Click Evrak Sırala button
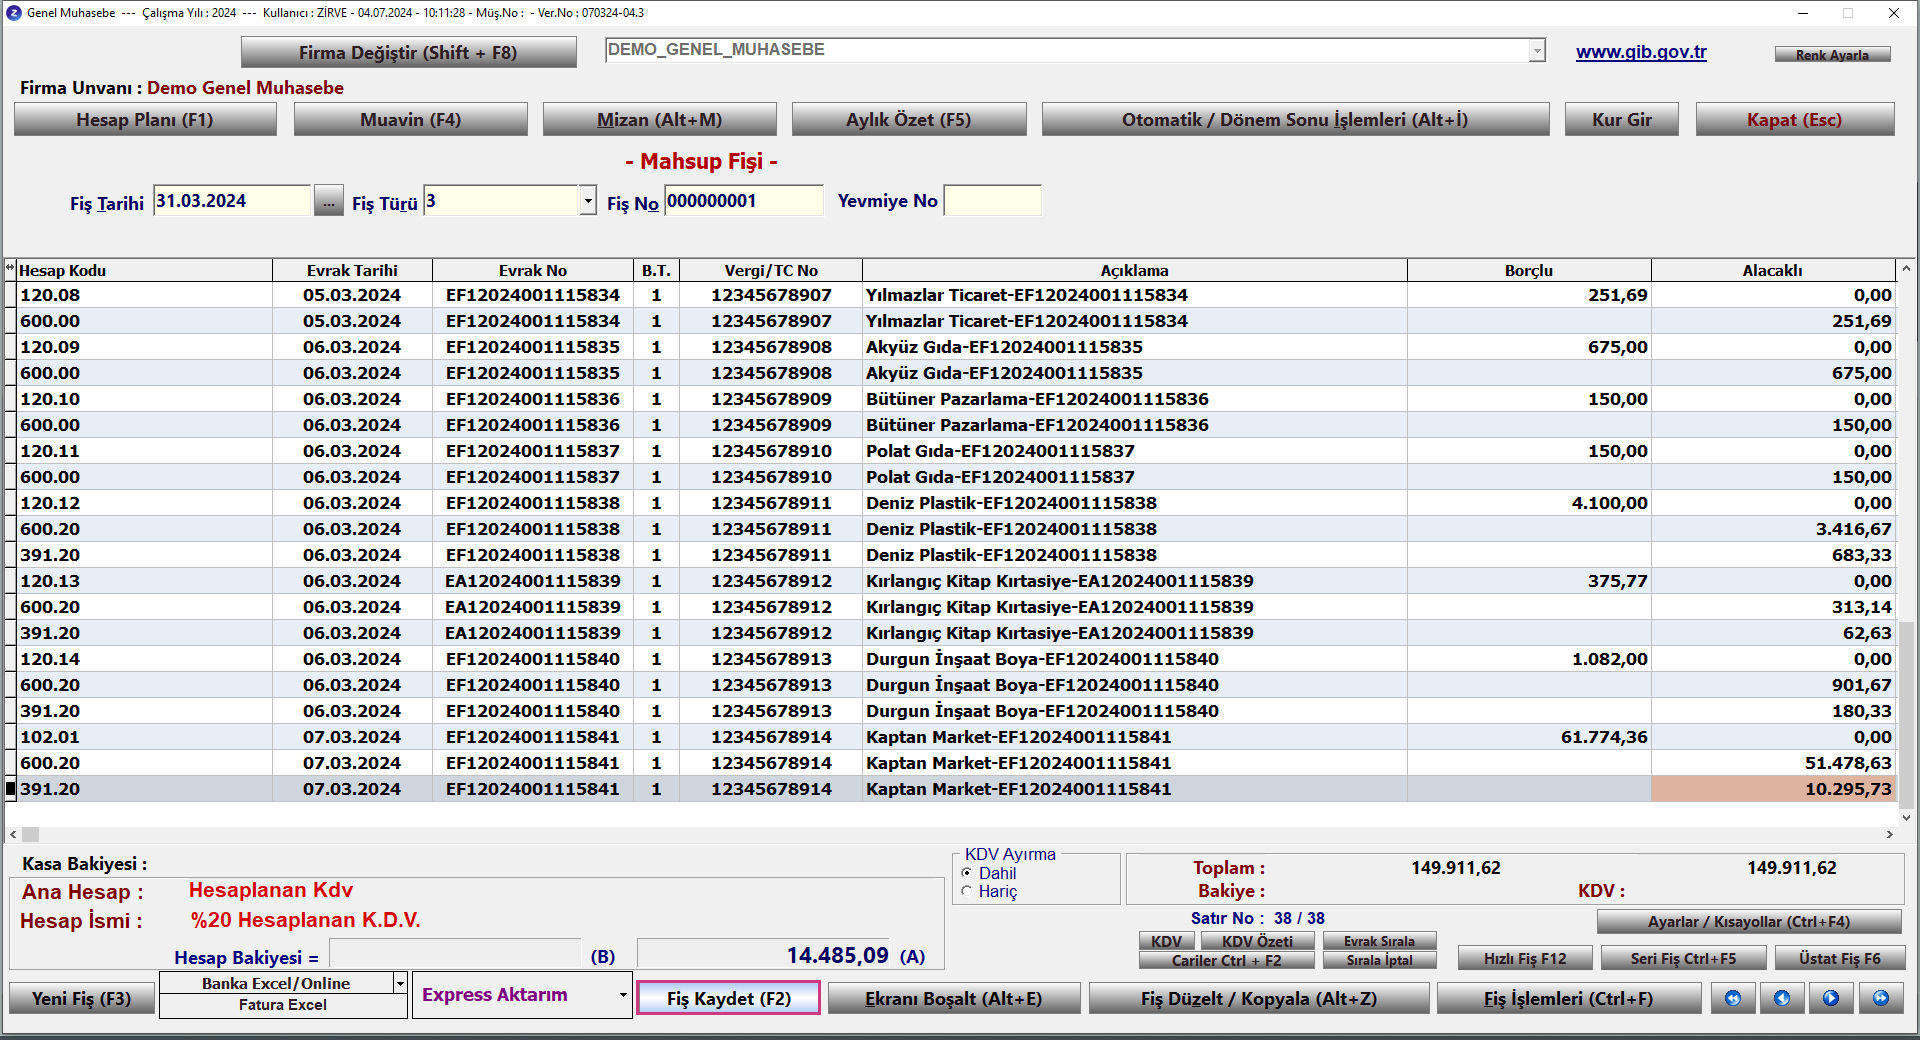This screenshot has width=1920, height=1040. coord(1379,941)
